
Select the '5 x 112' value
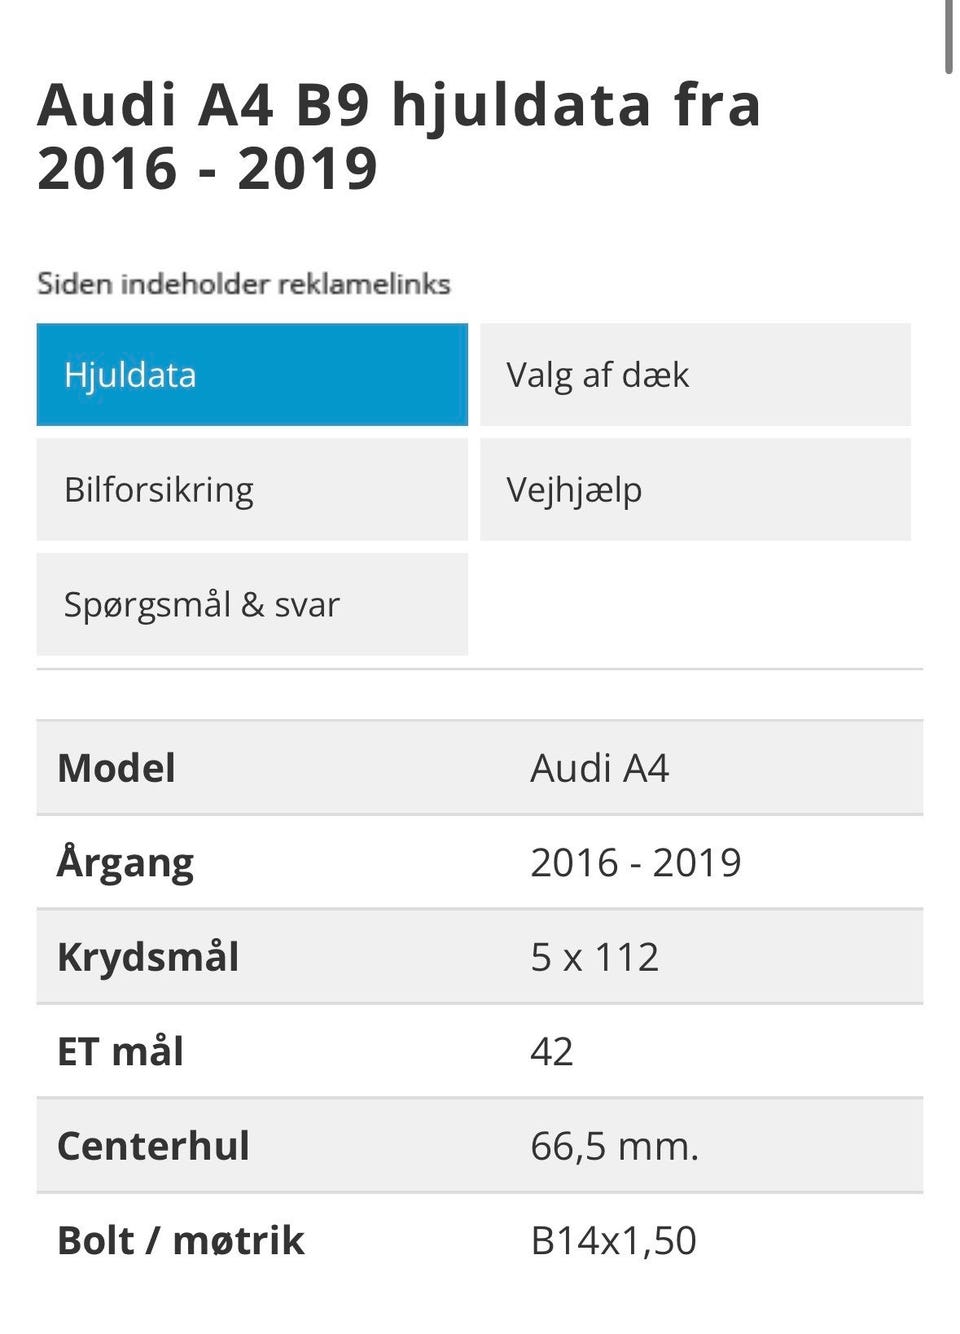coord(594,957)
